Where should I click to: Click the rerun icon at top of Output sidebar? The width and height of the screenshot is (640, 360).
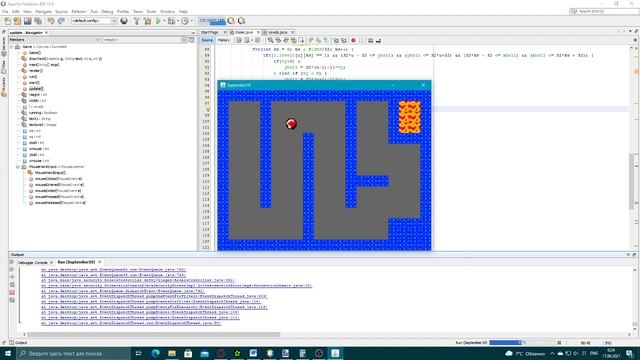point(12,262)
